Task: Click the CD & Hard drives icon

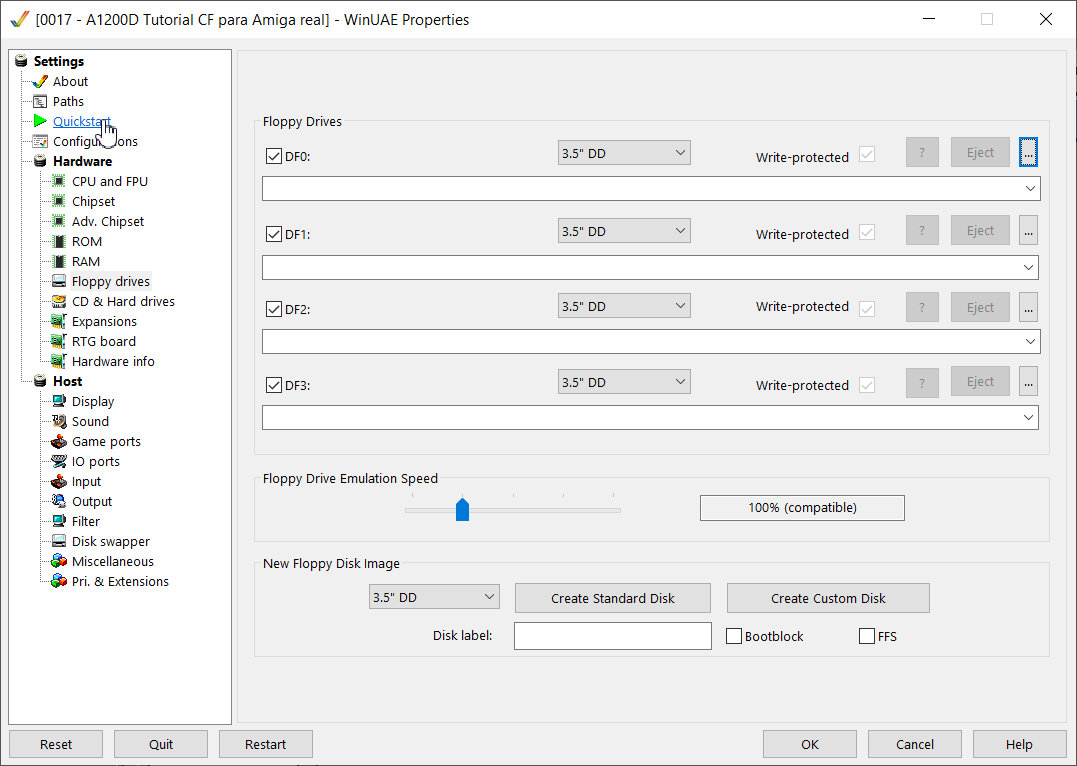Action: point(59,301)
